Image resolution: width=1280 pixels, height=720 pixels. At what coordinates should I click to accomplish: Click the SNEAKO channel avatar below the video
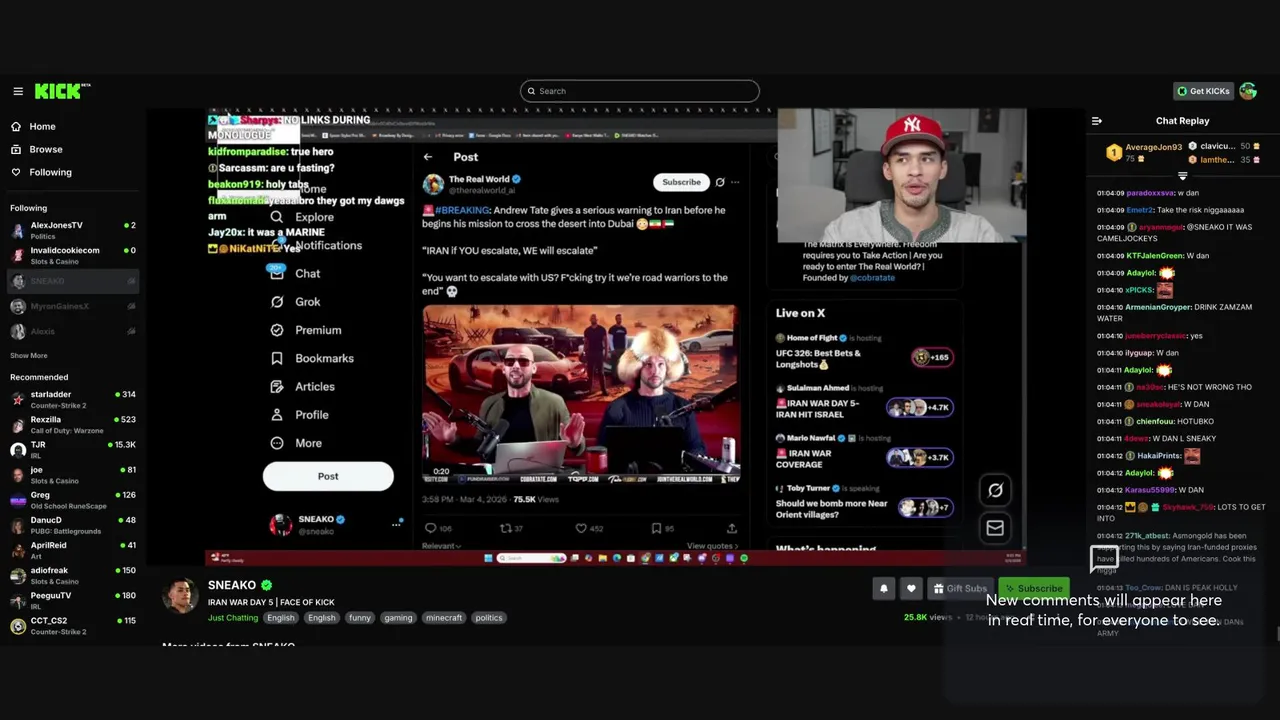point(181,596)
